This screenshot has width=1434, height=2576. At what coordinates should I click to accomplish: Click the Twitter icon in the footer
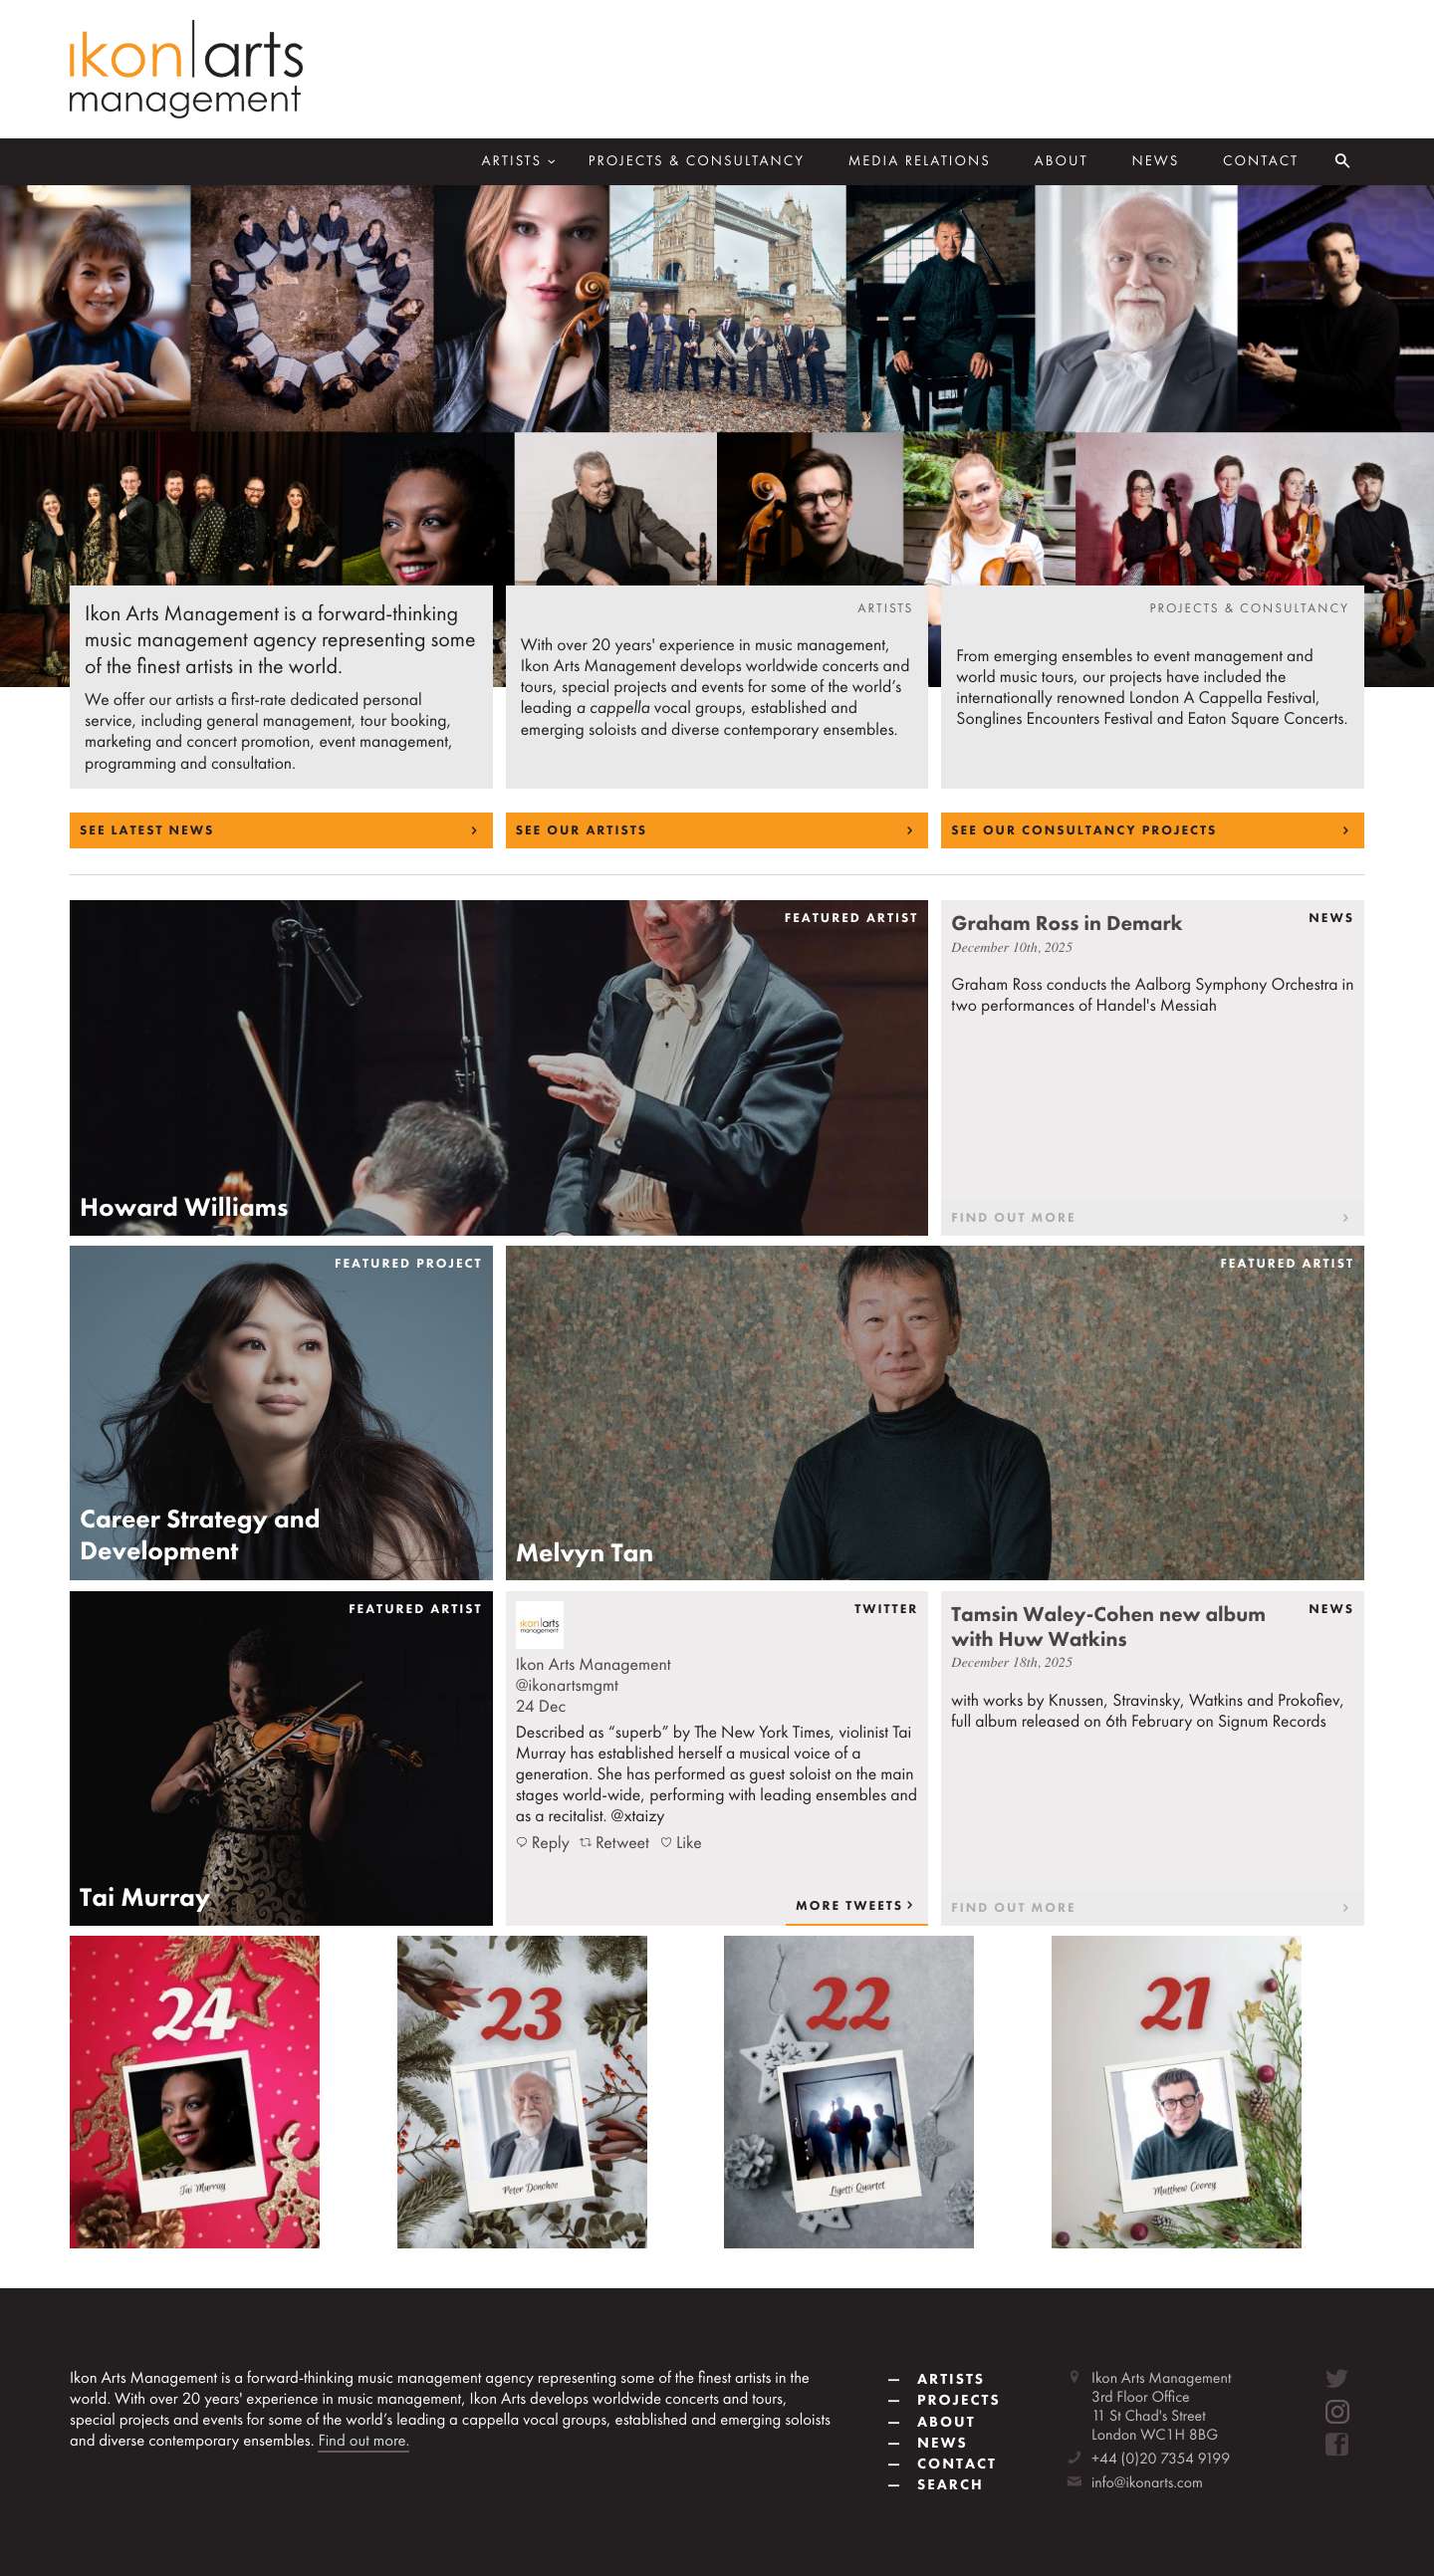(x=1336, y=2378)
